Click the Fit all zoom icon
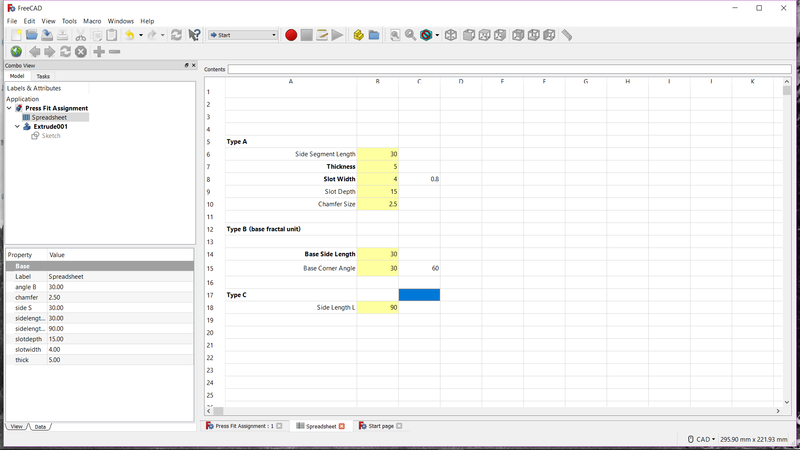The width and height of the screenshot is (800, 450). 395,35
